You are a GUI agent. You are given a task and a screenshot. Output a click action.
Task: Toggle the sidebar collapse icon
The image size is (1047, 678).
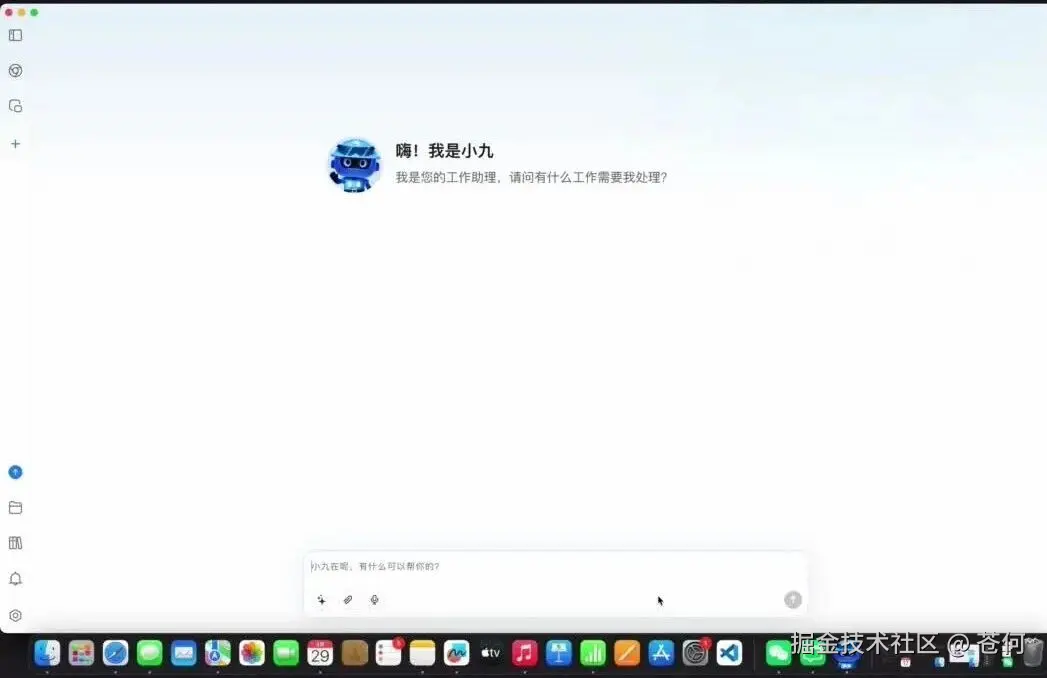[15, 35]
